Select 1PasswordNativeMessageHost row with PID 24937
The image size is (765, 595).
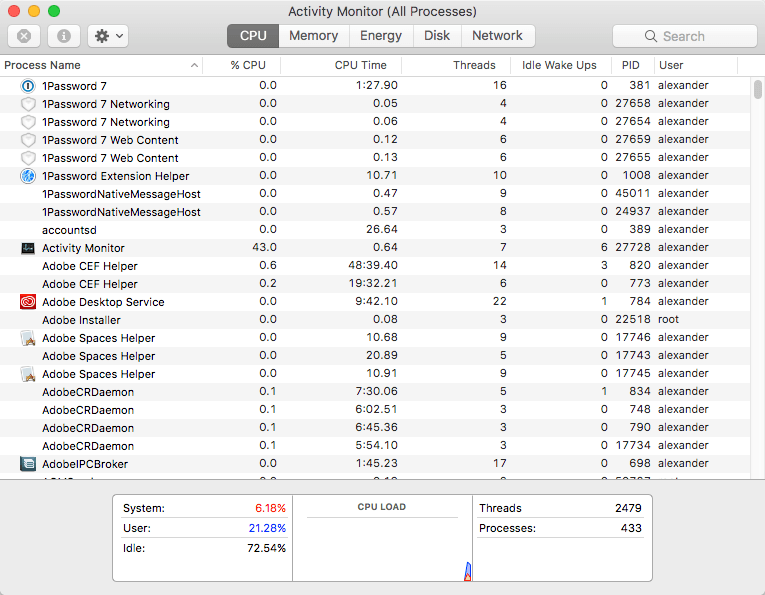pyautogui.click(x=375, y=212)
